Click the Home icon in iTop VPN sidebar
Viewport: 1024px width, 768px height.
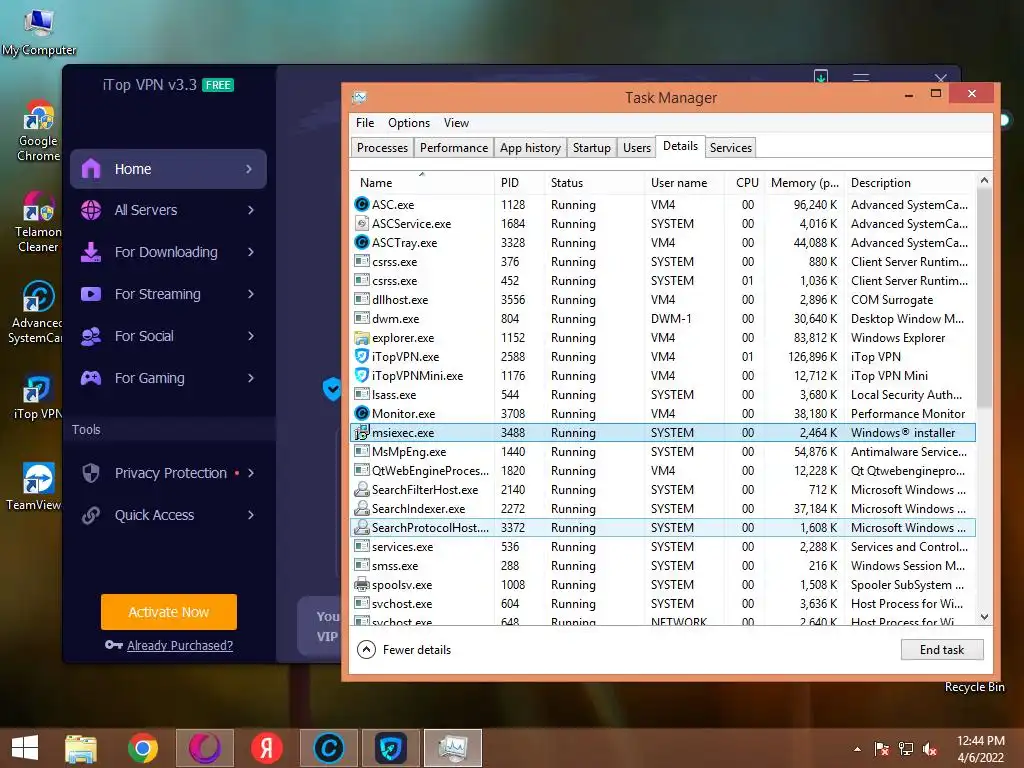(91, 168)
